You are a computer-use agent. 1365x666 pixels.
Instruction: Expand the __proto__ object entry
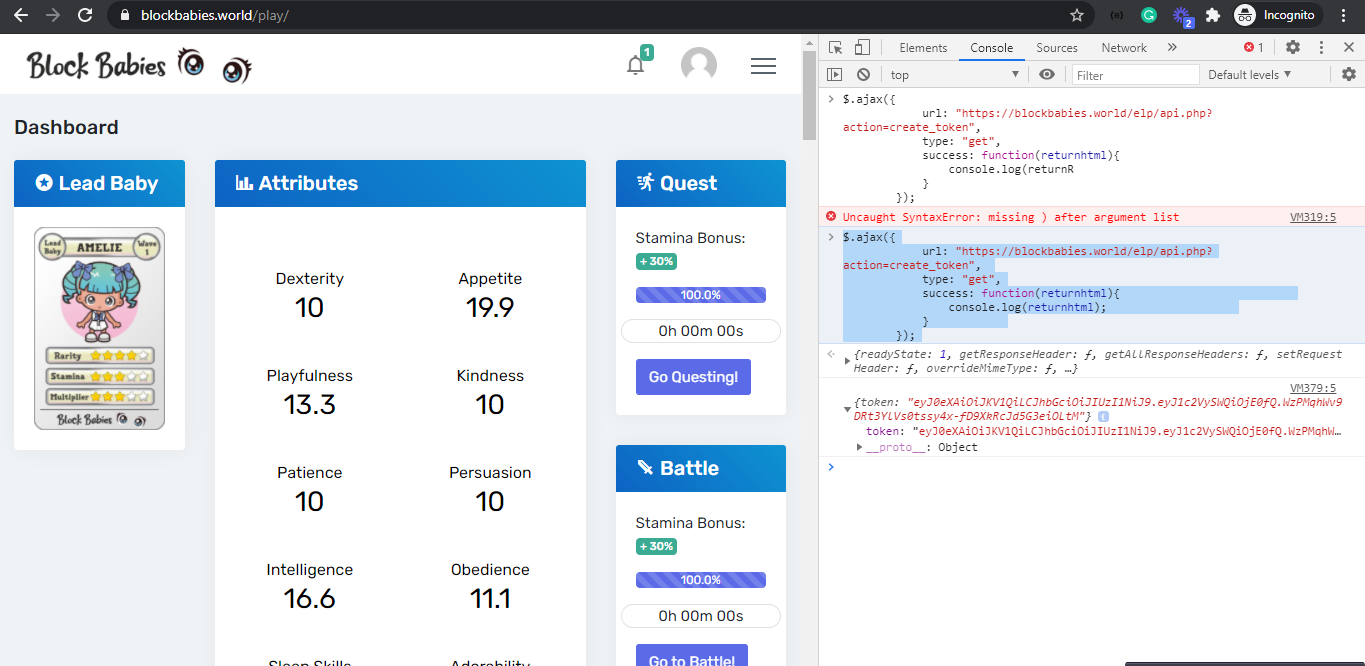click(x=860, y=447)
